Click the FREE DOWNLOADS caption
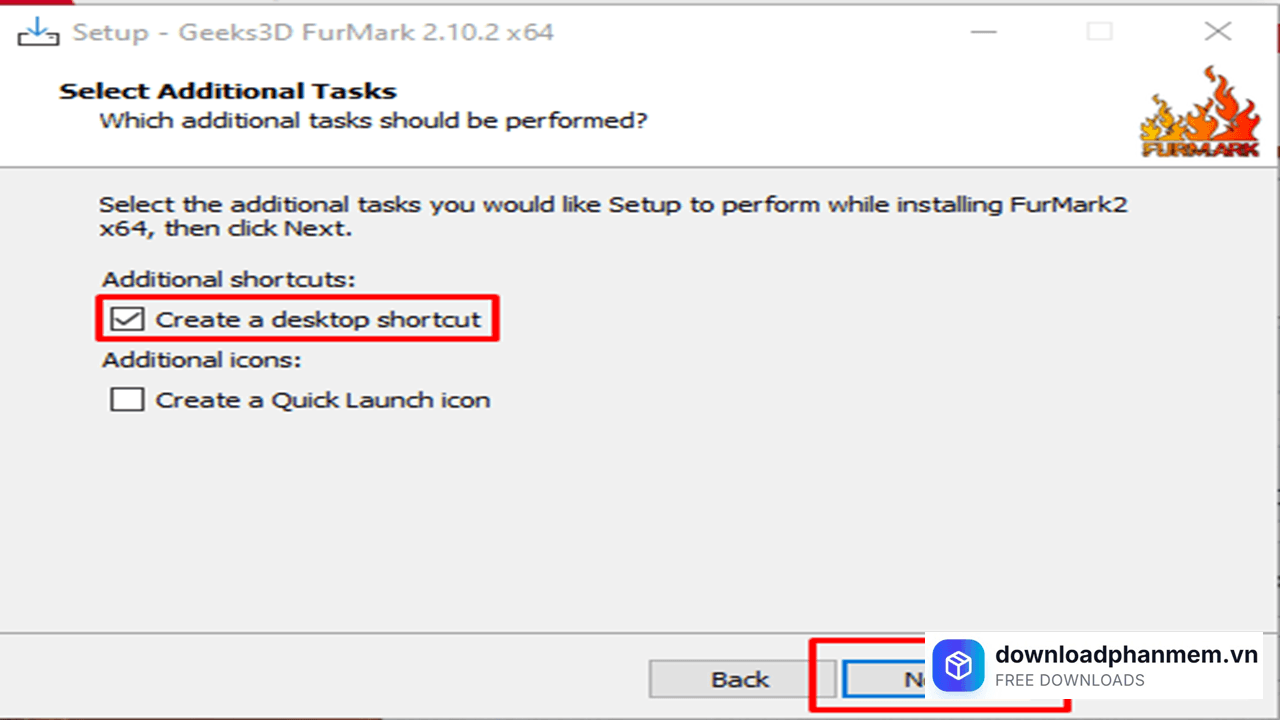The image size is (1280, 720). click(1069, 681)
